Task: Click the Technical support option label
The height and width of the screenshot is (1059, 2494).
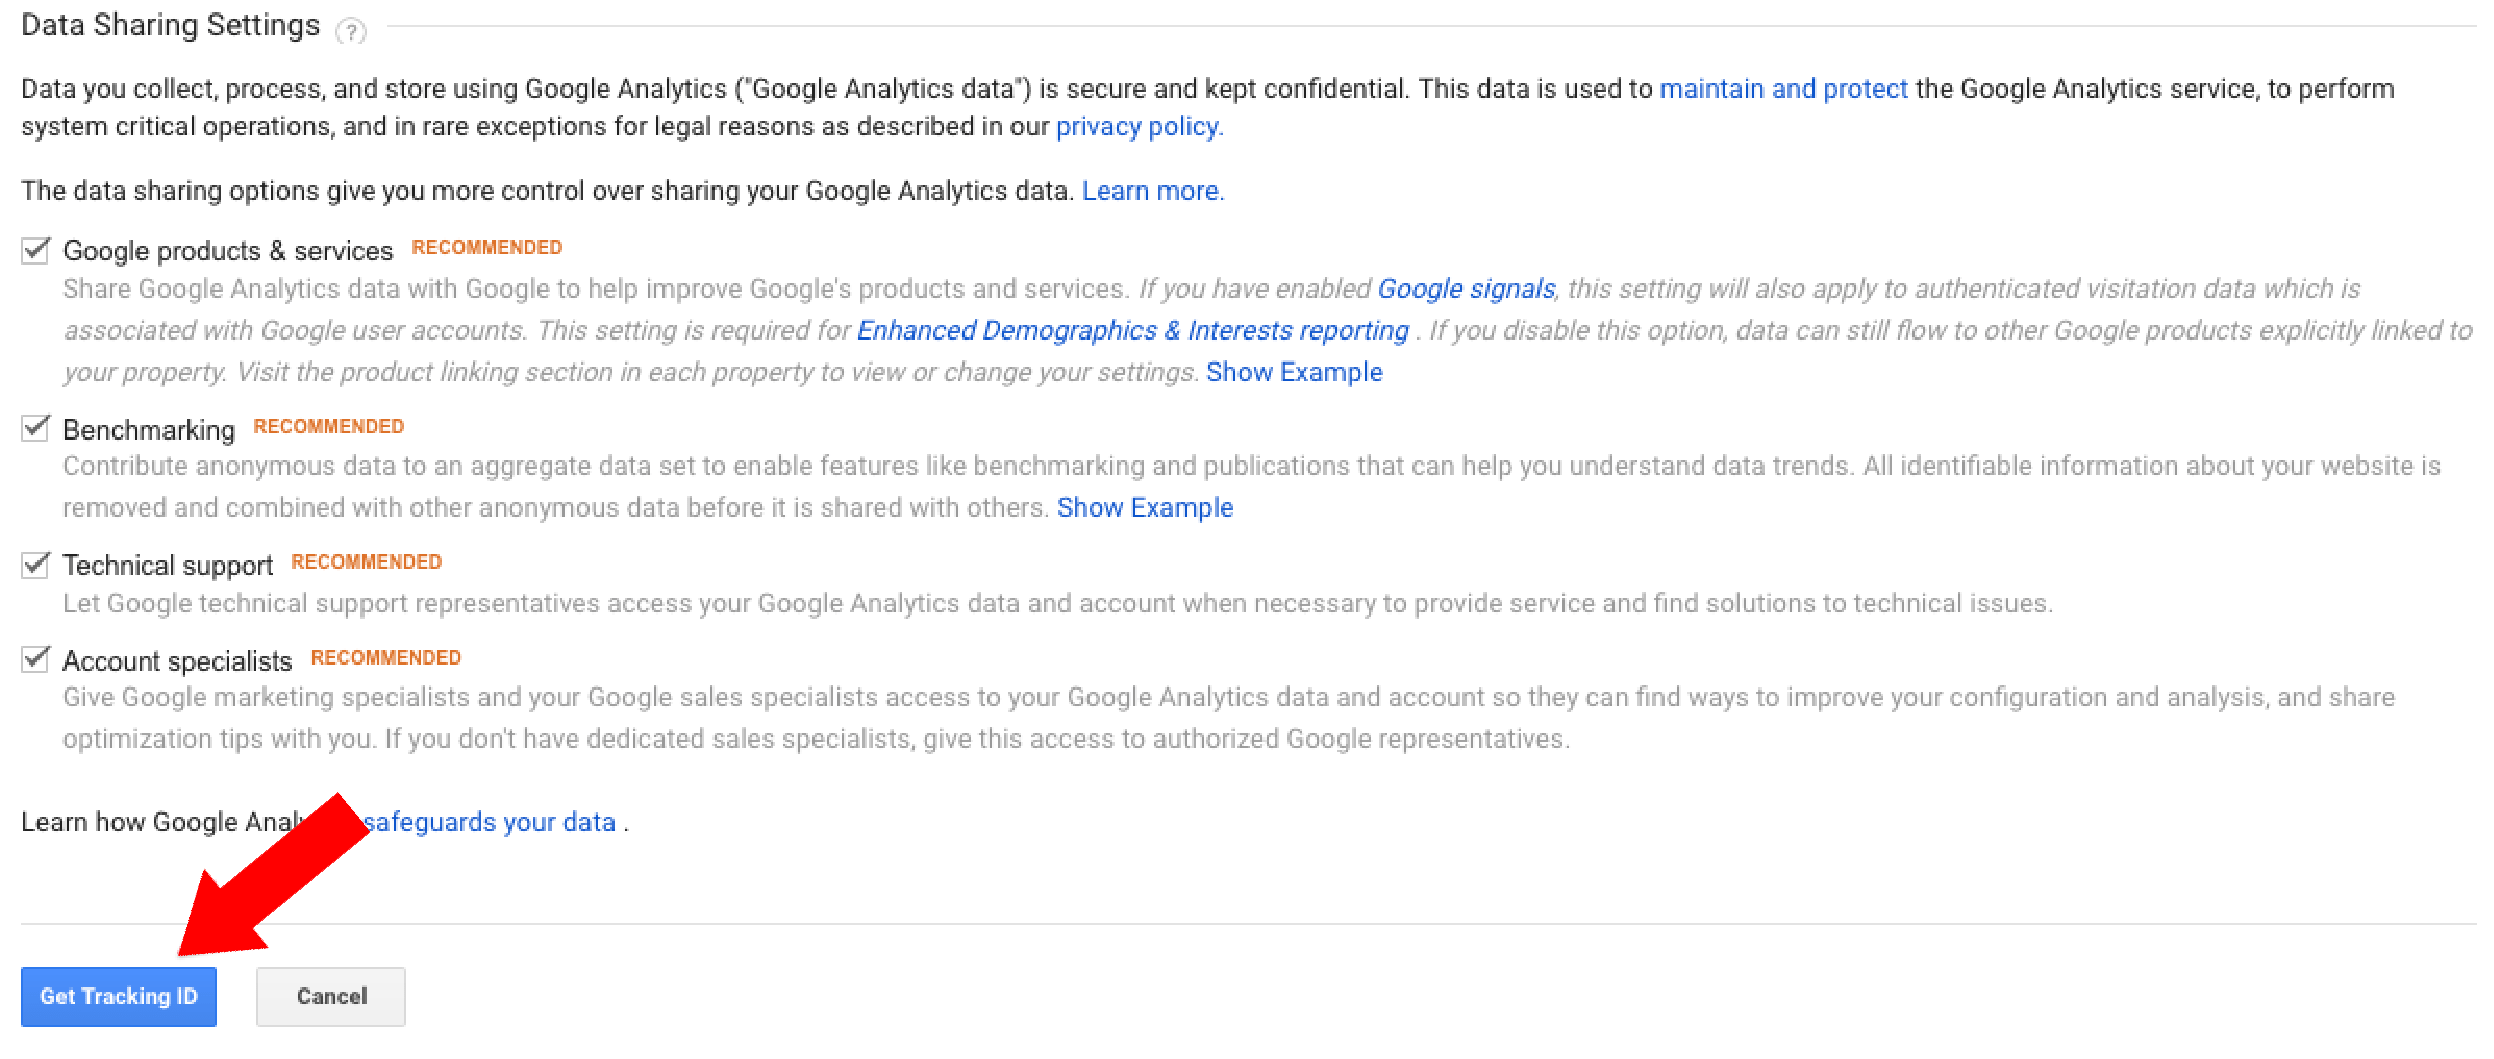Action: coord(168,566)
